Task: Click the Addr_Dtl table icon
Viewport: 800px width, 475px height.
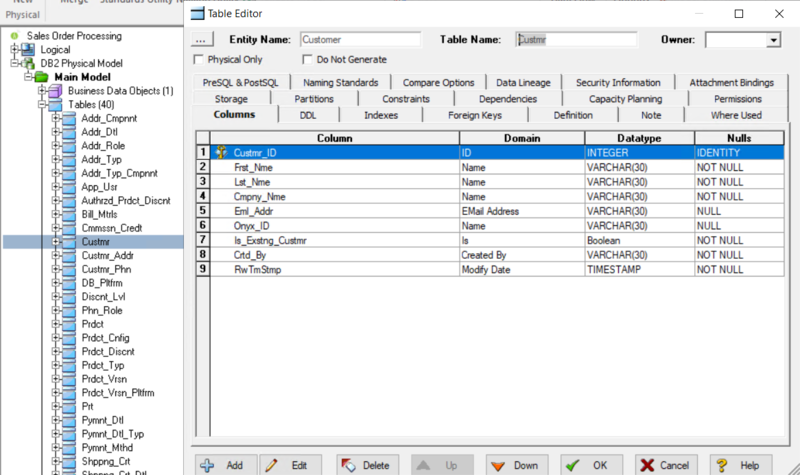Action: [69, 132]
